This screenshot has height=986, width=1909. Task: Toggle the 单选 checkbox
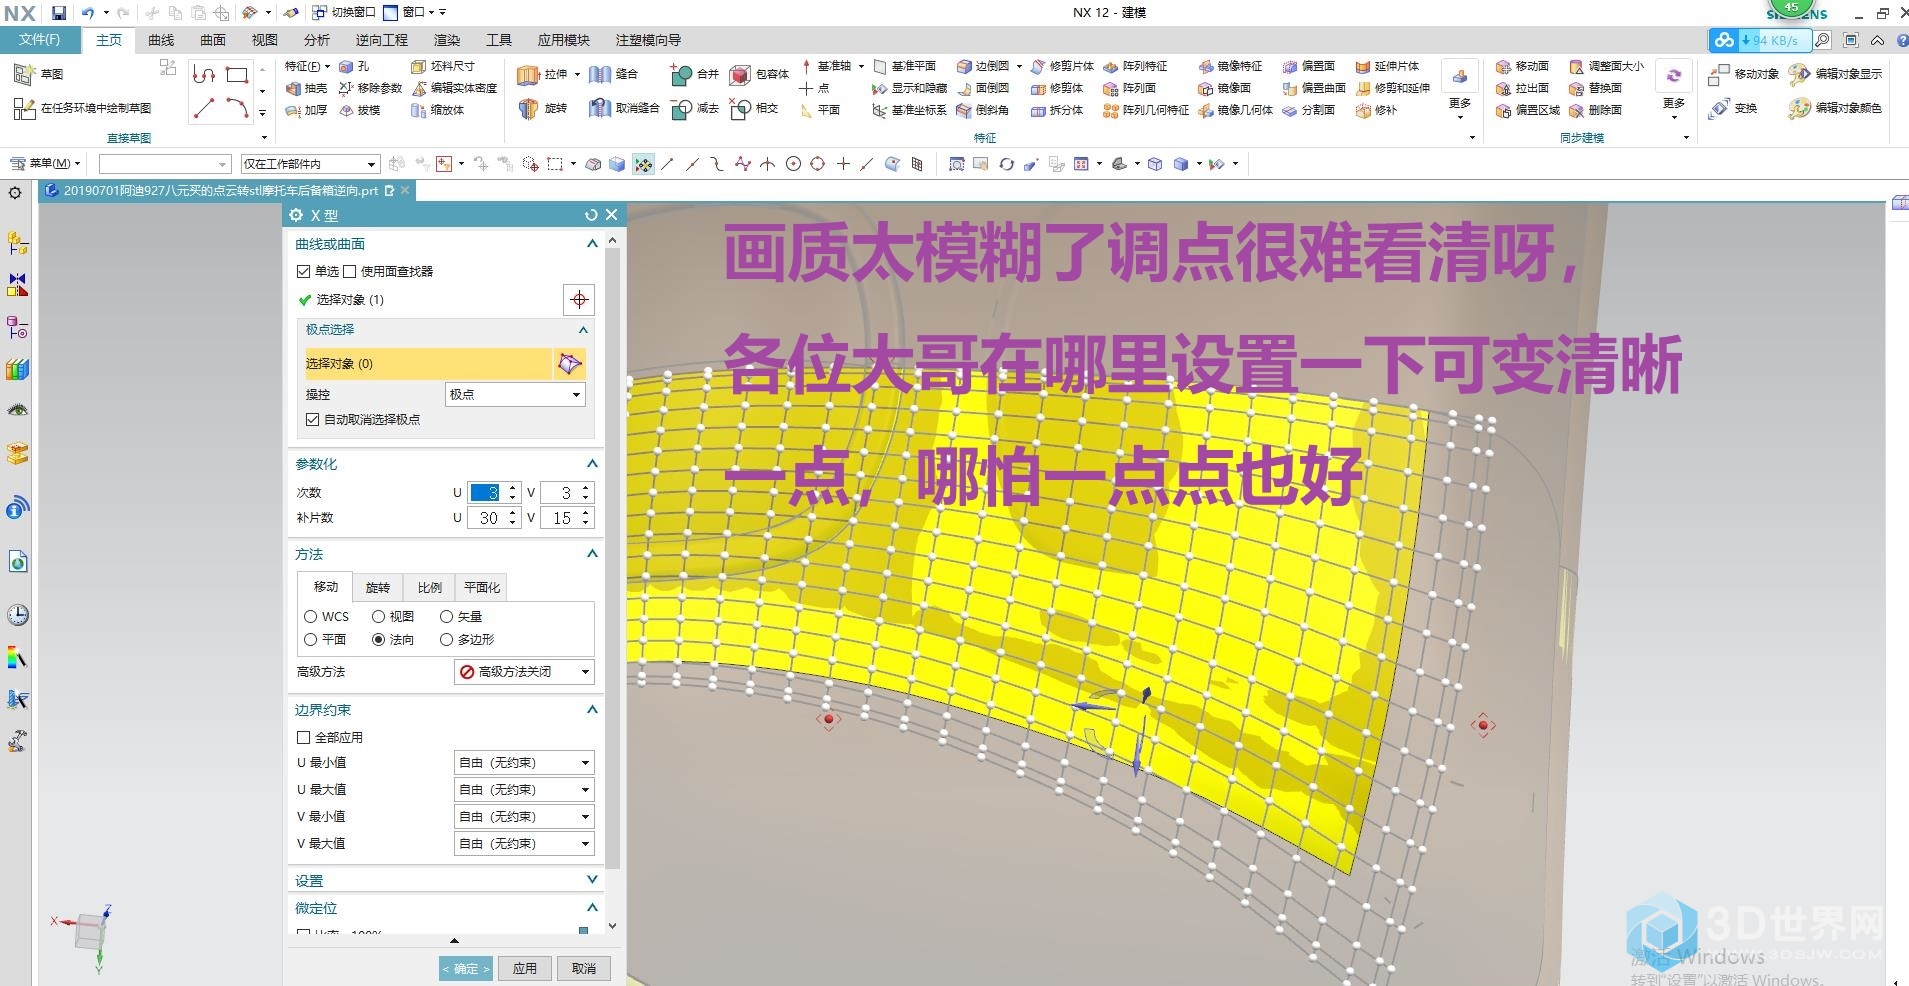pyautogui.click(x=304, y=271)
